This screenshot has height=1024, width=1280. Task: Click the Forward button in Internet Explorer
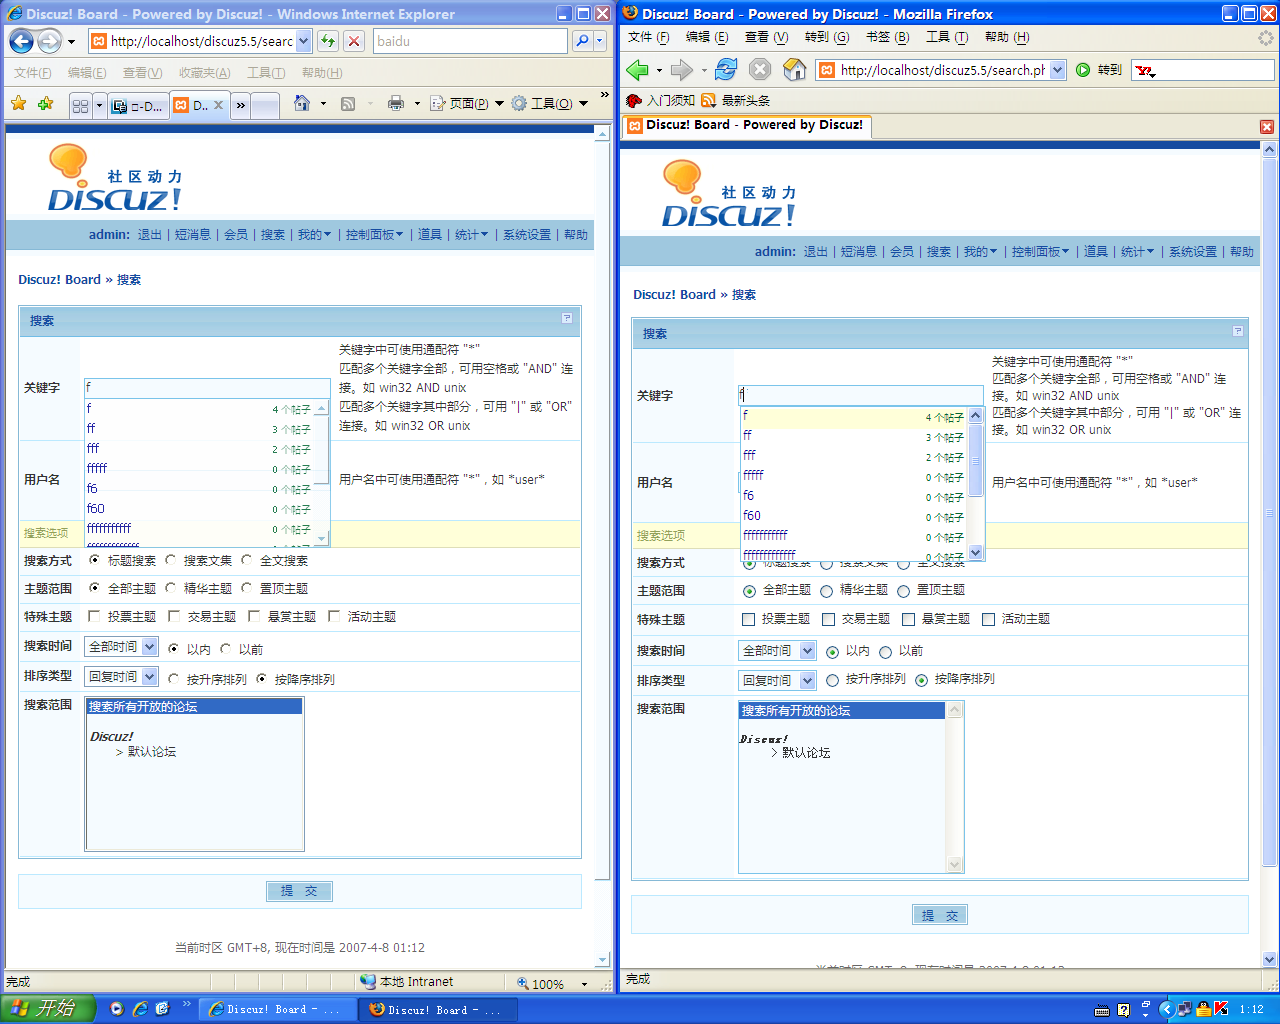pyautogui.click(x=49, y=41)
